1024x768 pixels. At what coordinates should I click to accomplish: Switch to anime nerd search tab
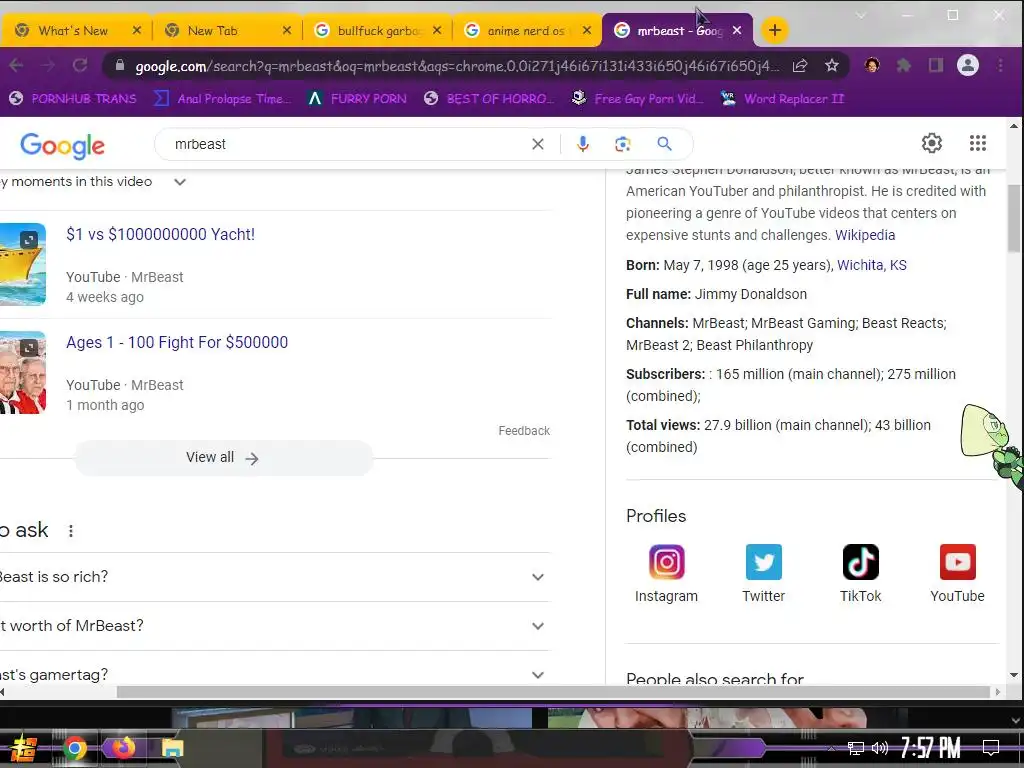pos(526,31)
